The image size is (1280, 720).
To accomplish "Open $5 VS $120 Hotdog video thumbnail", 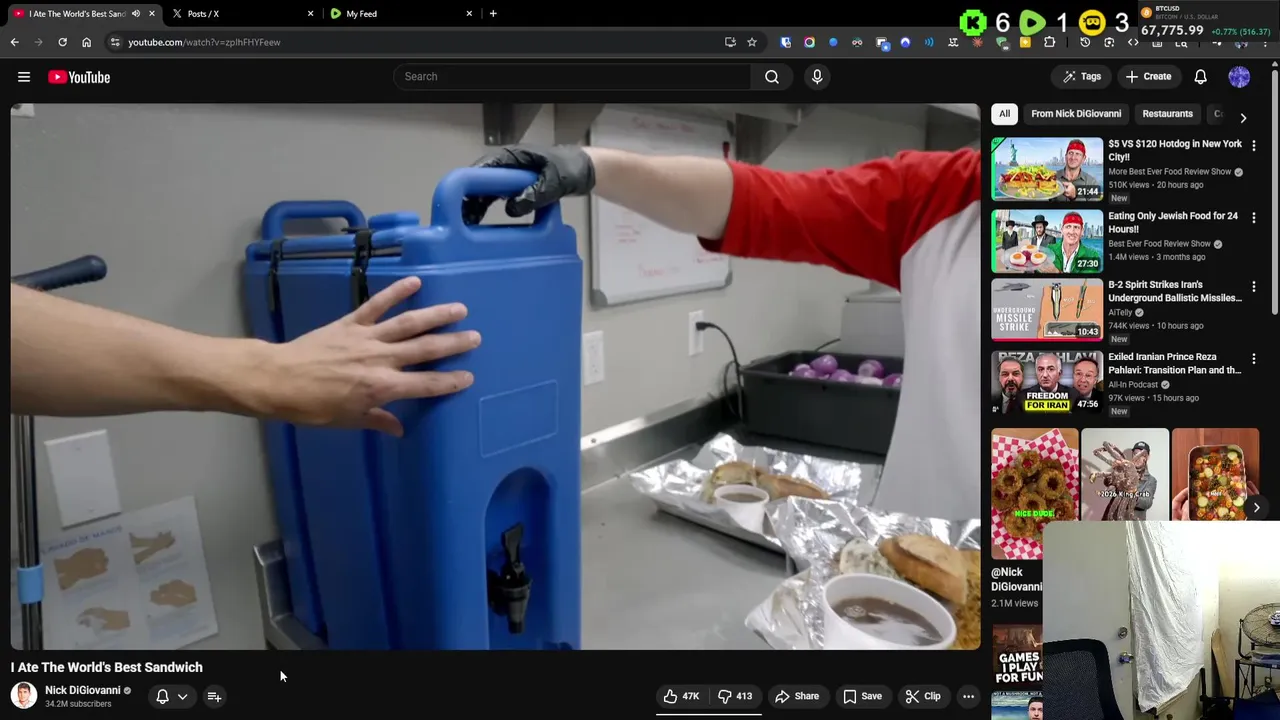I will coord(1047,169).
